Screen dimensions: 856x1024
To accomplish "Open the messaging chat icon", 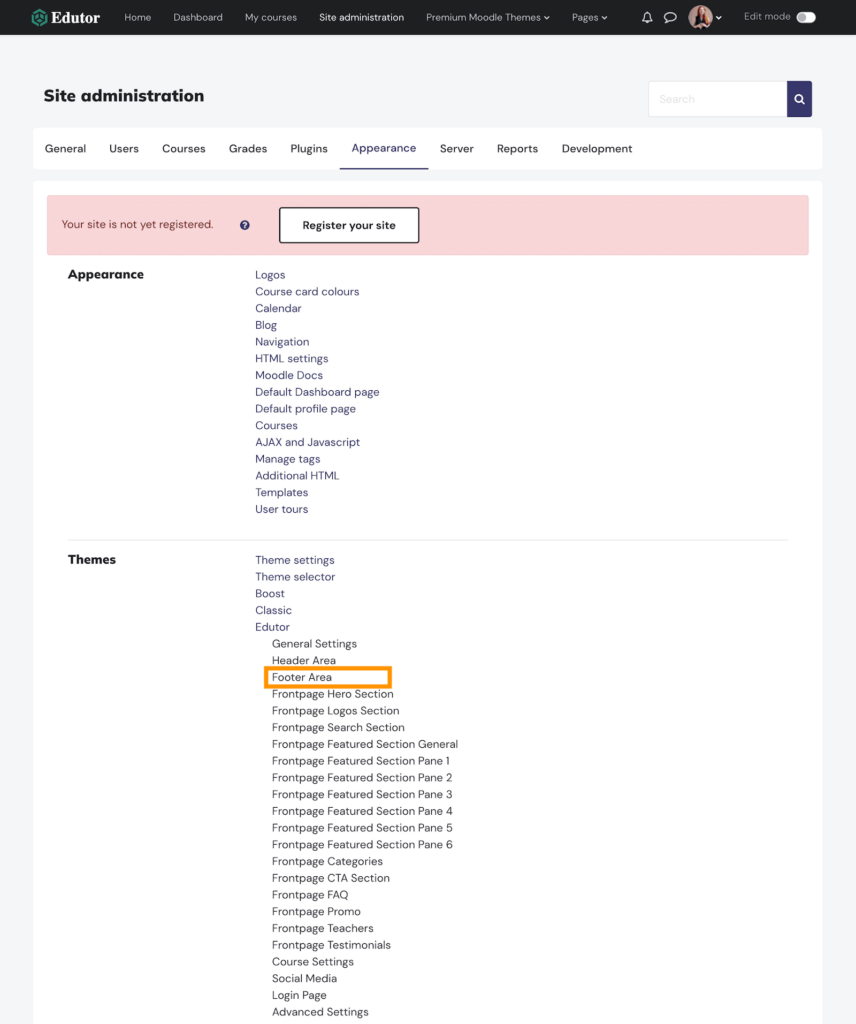I will 670,17.
